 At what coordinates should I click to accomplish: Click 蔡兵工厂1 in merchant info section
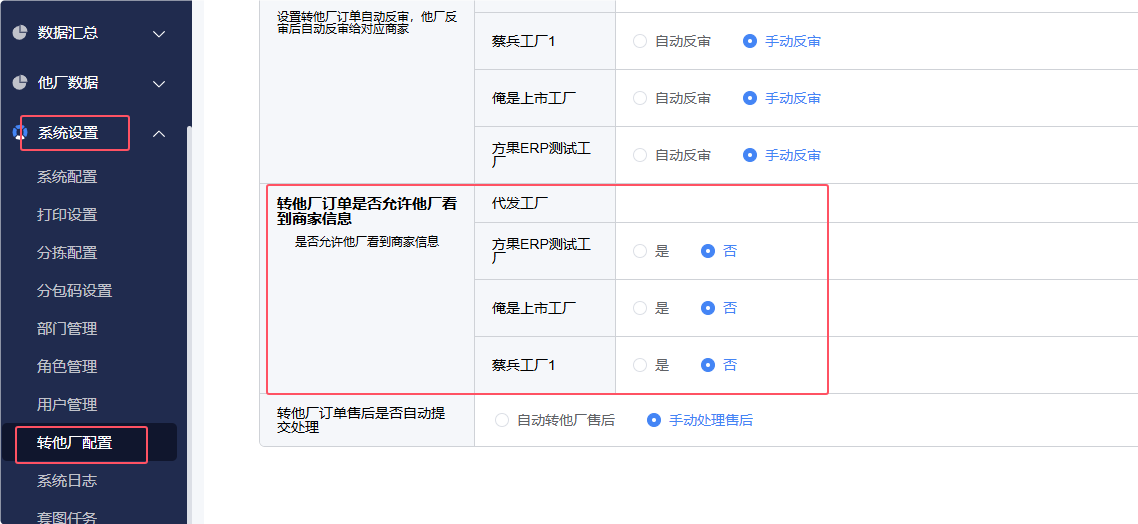pos(523,365)
